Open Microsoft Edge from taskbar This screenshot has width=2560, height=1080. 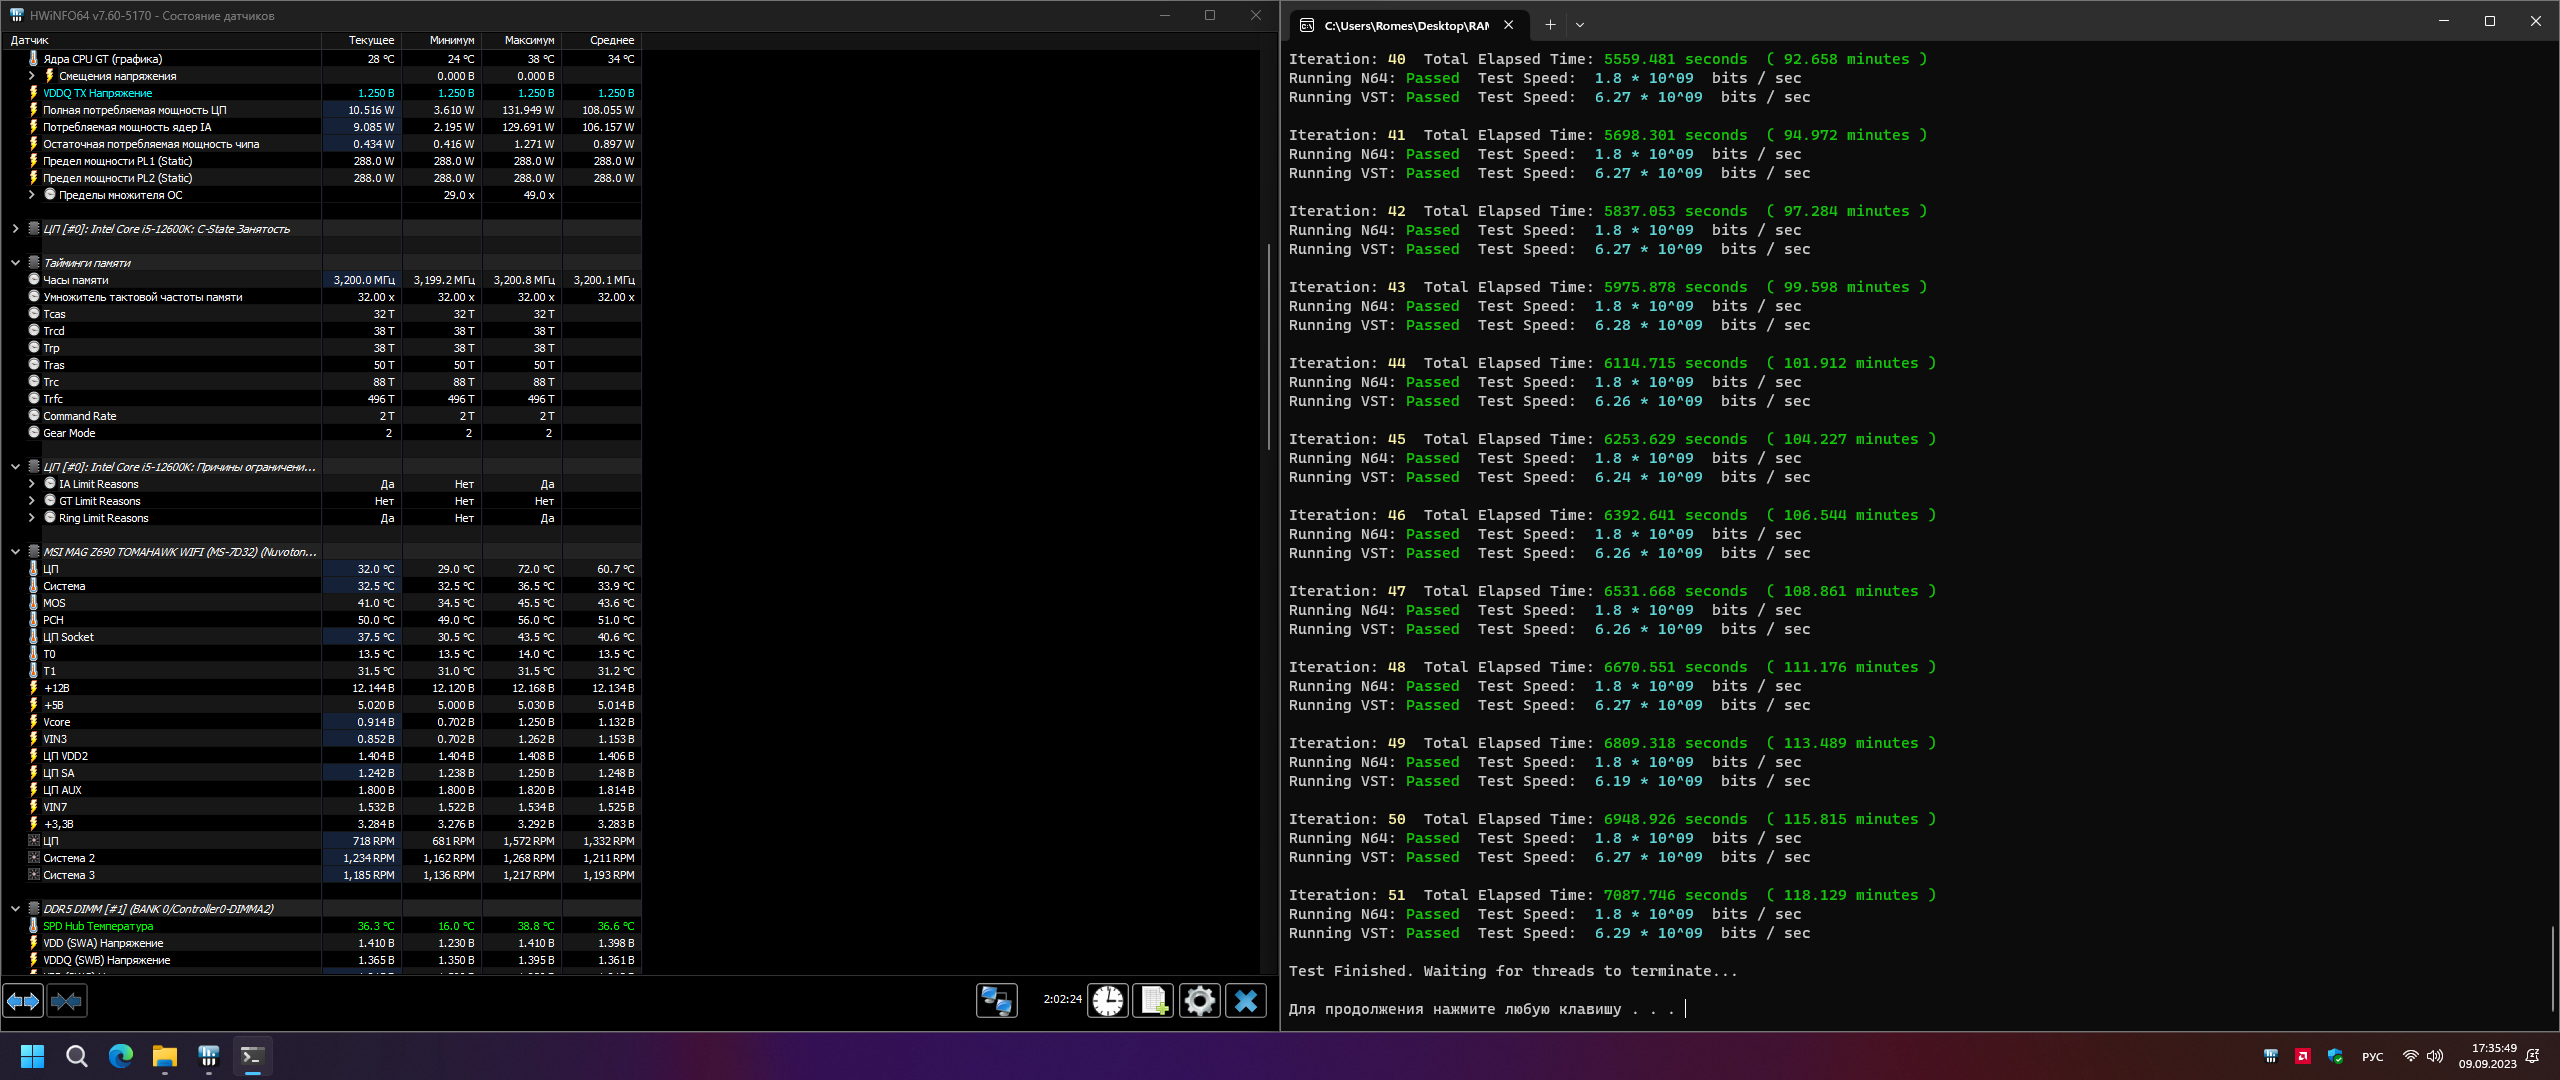(121, 1056)
